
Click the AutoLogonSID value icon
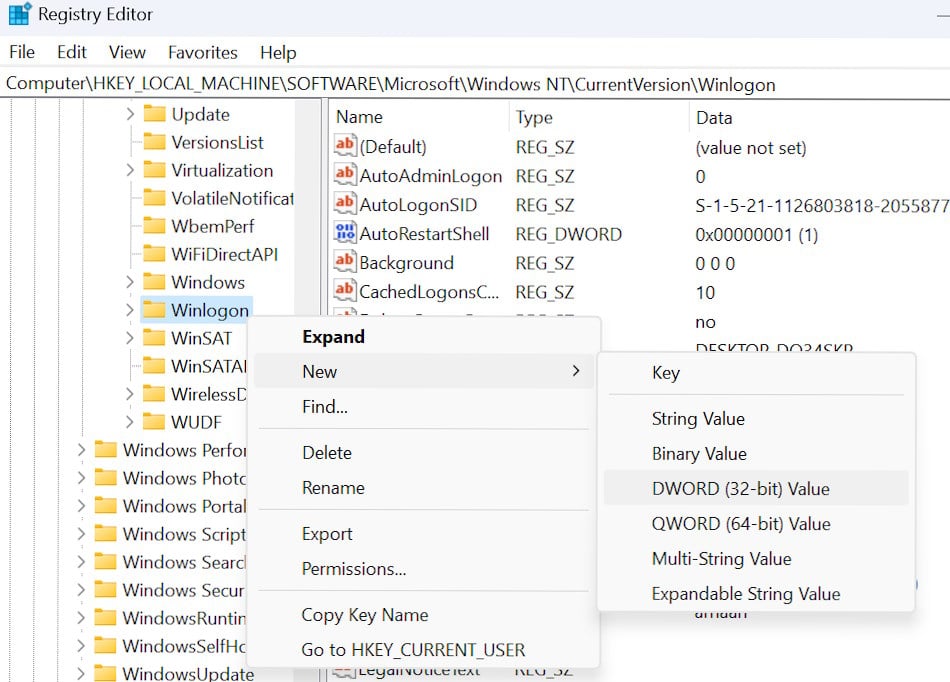coord(345,205)
